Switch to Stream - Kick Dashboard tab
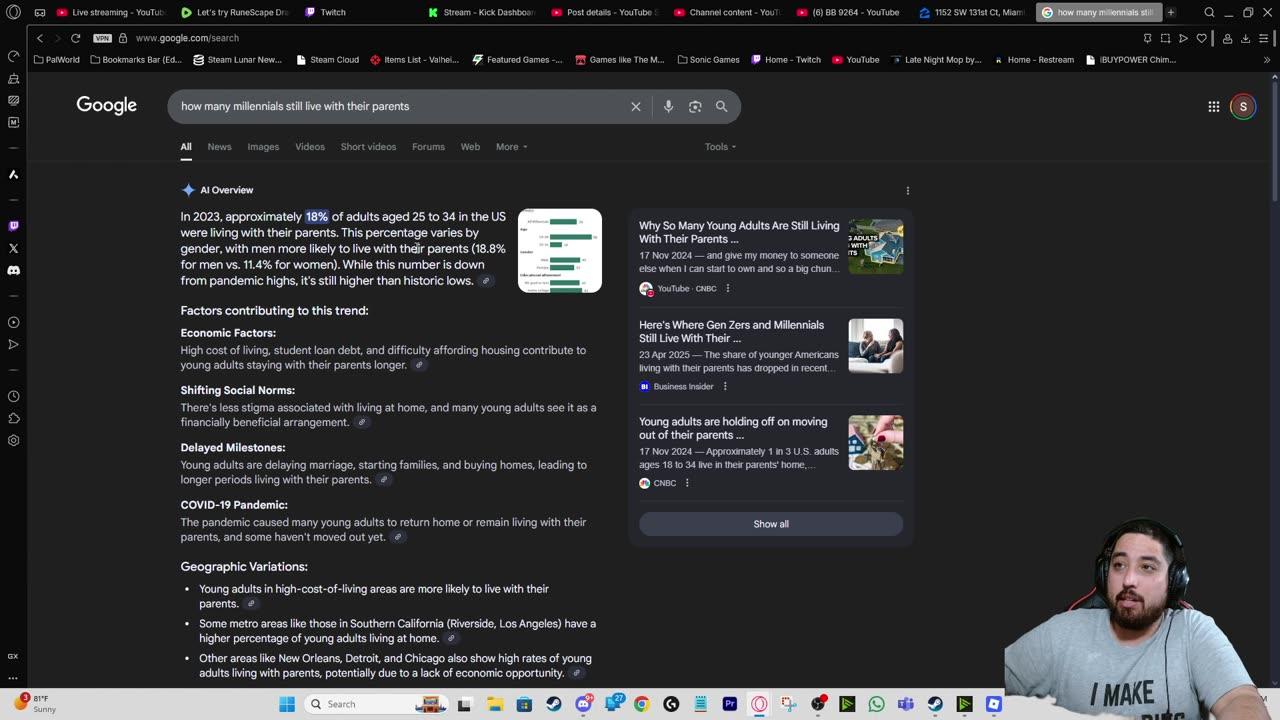Screen dimensions: 1280x720 coord(481,13)
